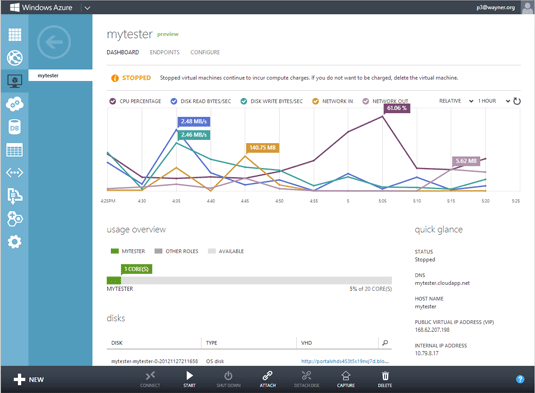535x393 pixels.
Task: Click the green segment of cores usage bar
Action: click(114, 280)
